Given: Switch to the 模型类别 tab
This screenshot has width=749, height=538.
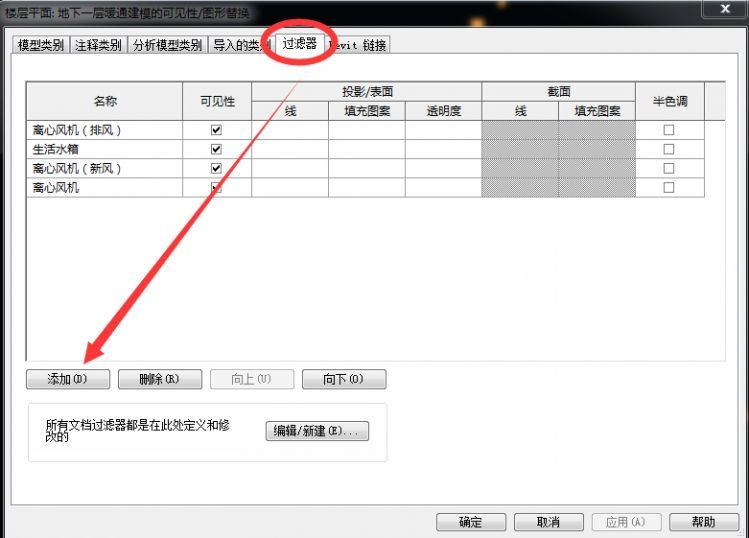Looking at the screenshot, I should [41, 45].
